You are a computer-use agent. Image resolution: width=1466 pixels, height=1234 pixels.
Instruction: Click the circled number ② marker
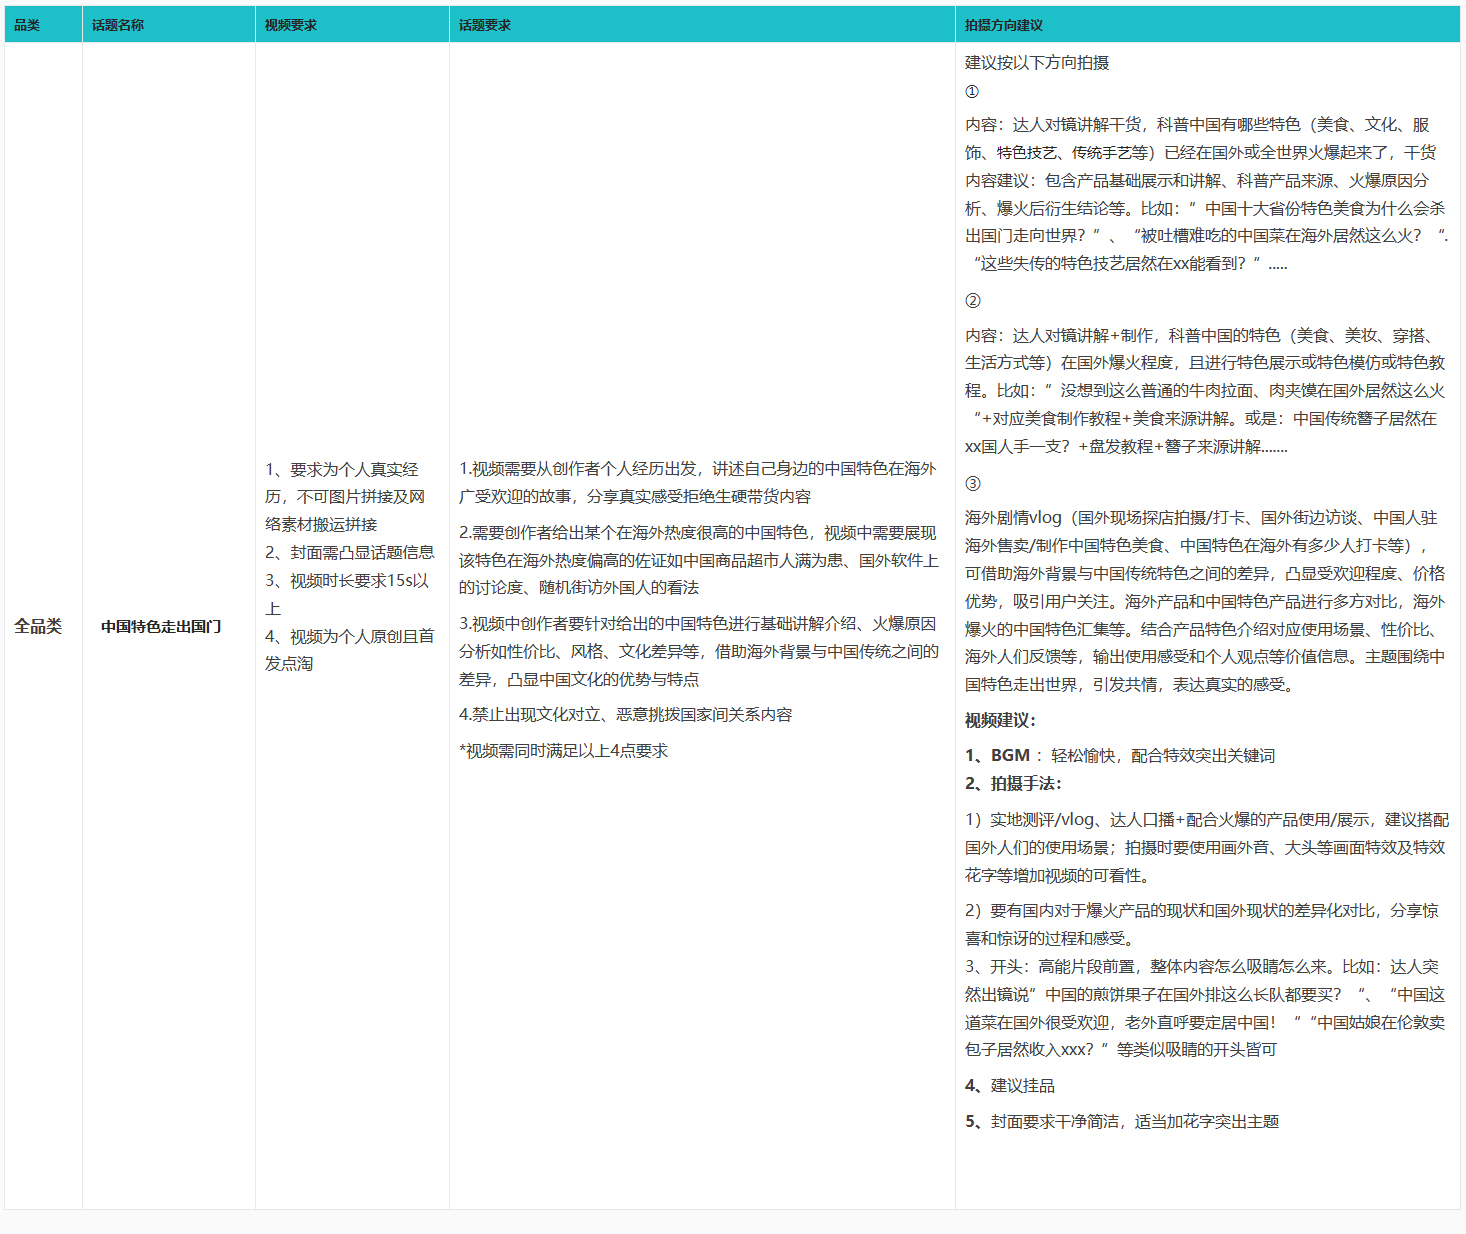pos(973,300)
